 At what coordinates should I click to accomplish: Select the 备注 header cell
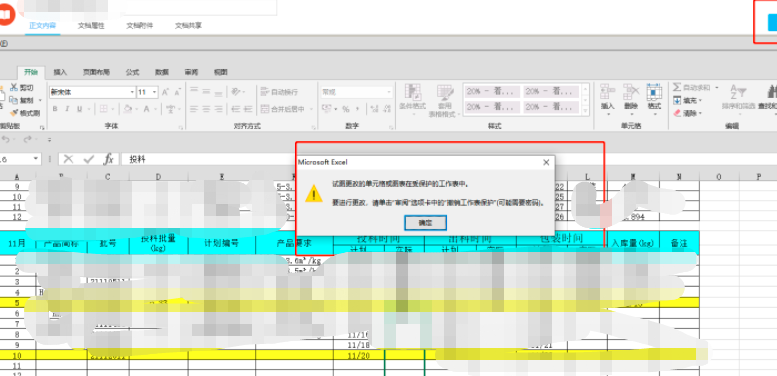679,243
